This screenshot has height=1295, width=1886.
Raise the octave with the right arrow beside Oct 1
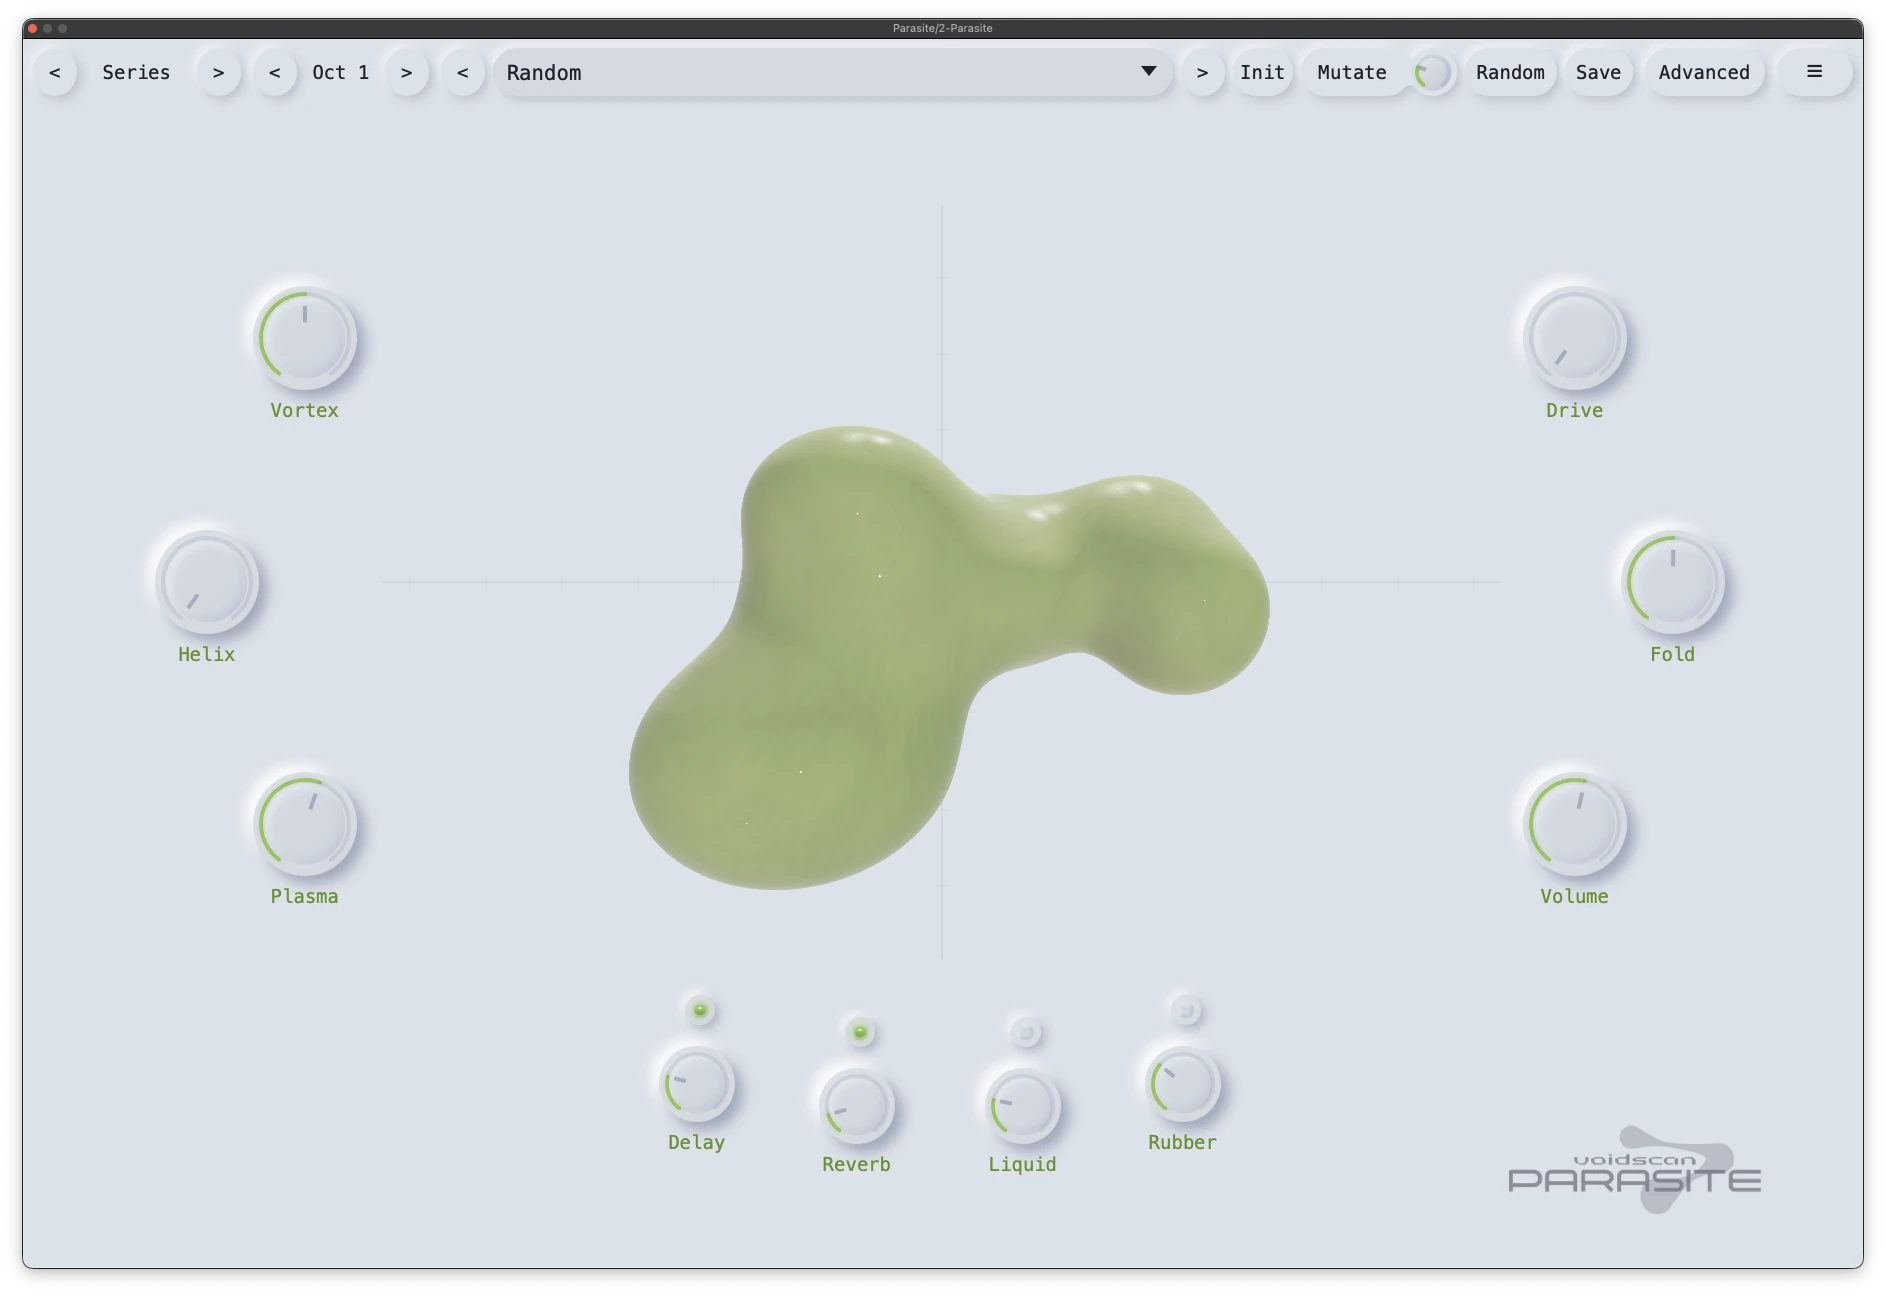click(x=406, y=73)
